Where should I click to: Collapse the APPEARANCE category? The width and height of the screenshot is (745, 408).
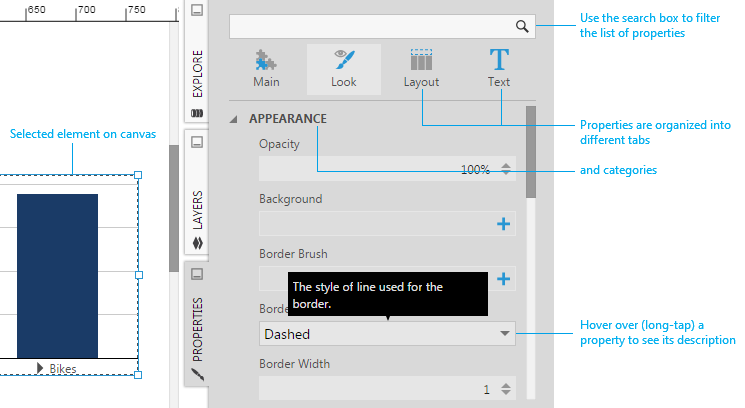click(x=235, y=119)
